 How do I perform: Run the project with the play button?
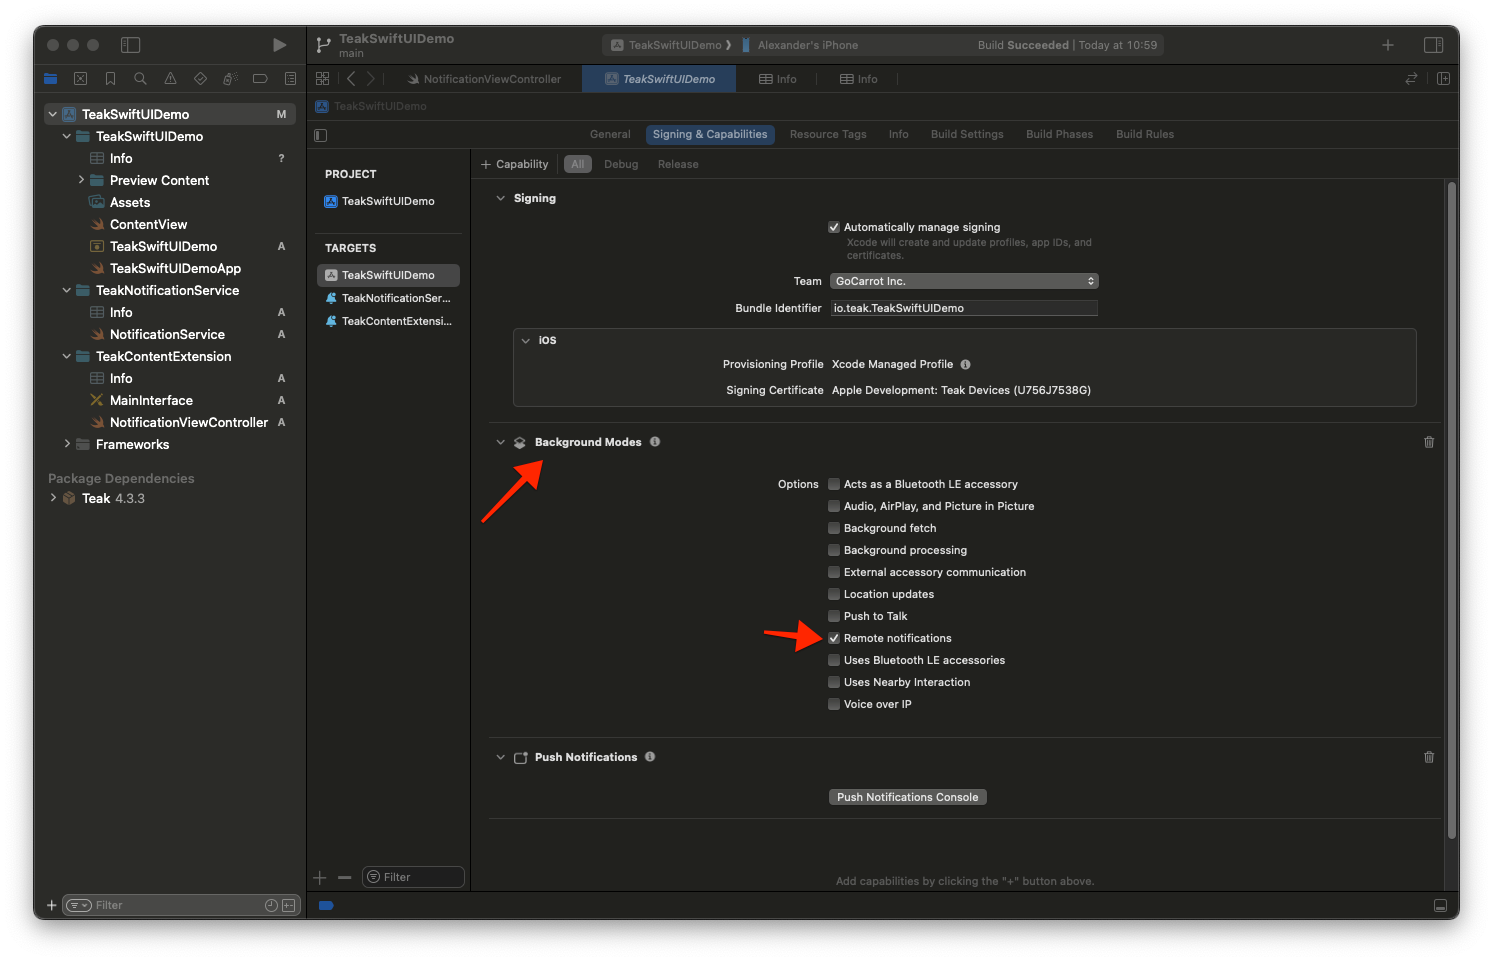pyautogui.click(x=279, y=45)
